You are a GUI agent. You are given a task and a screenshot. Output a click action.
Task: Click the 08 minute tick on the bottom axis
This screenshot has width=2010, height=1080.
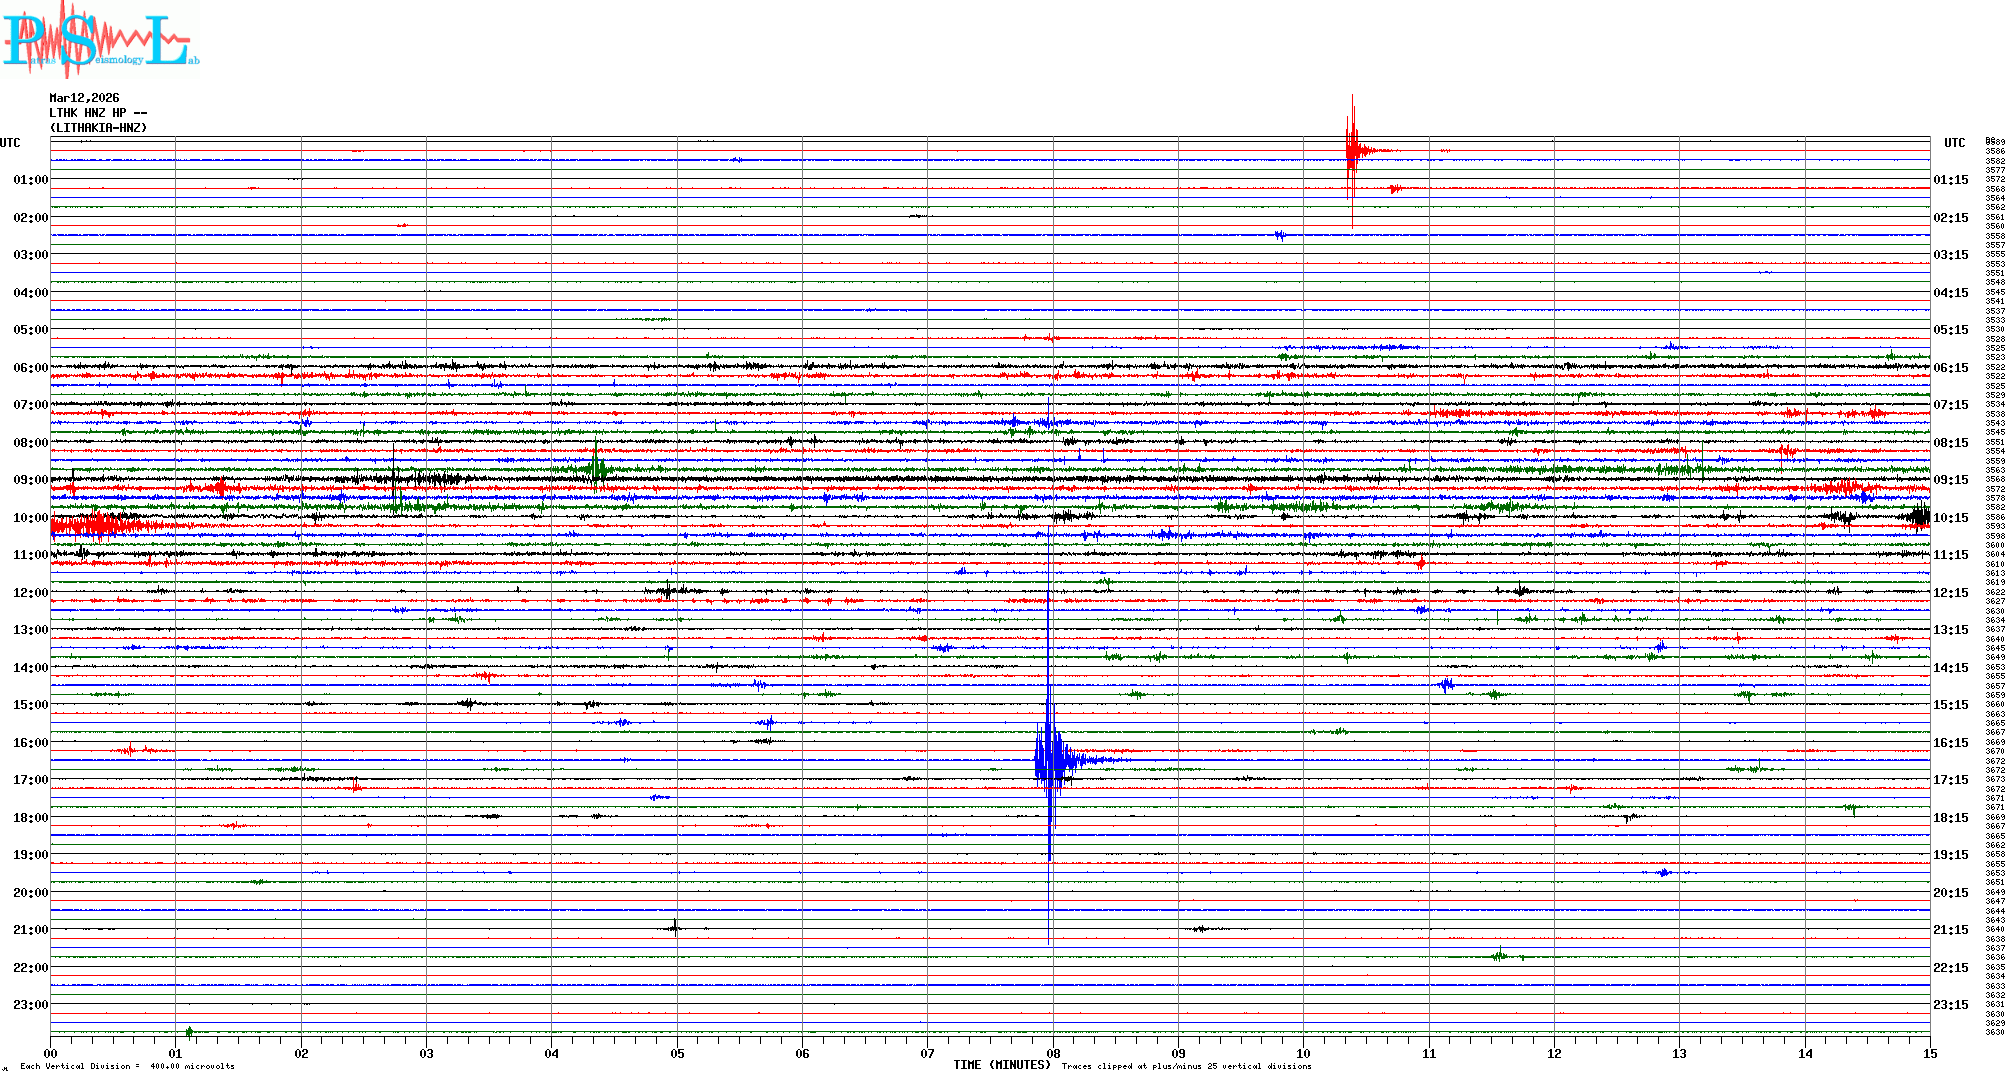(x=1053, y=1053)
